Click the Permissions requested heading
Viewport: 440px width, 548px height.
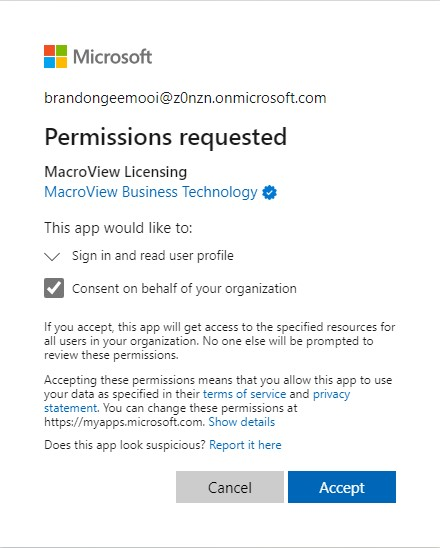click(166, 137)
